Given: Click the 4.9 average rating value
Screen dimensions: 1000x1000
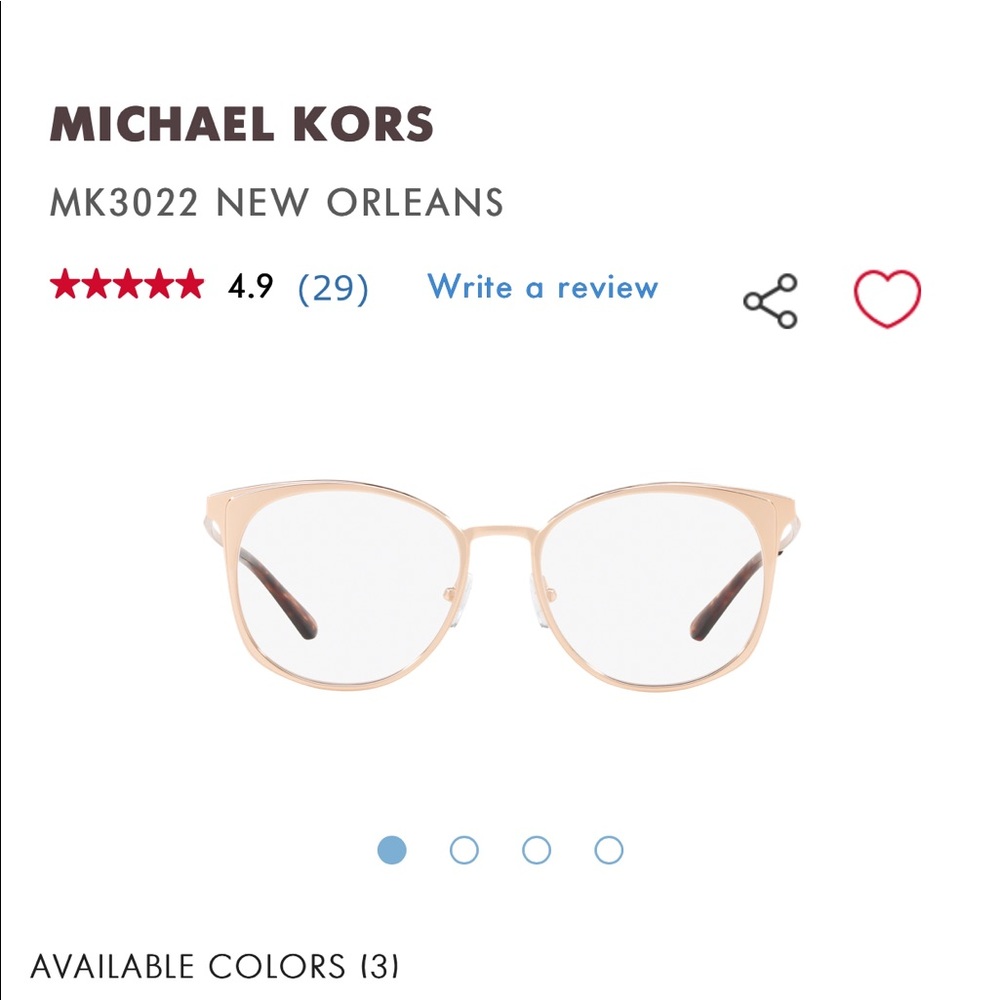Looking at the screenshot, I should point(248,289).
